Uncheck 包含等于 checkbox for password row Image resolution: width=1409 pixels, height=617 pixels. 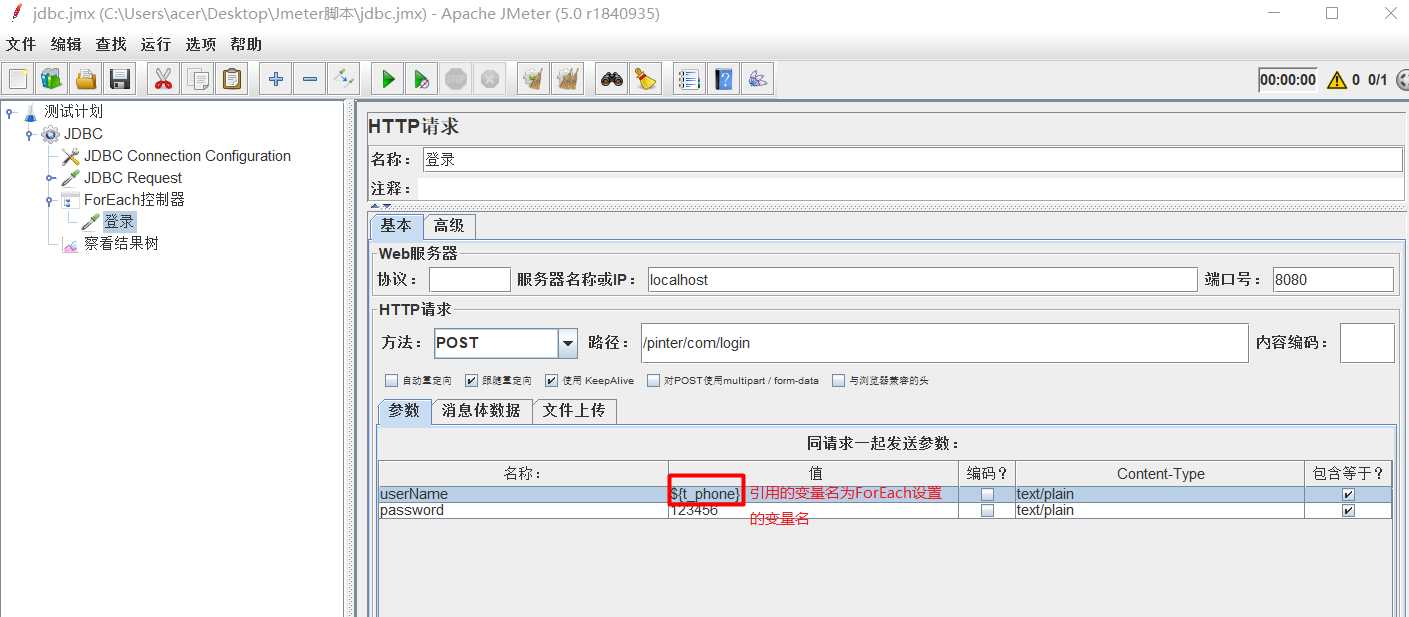1348,510
